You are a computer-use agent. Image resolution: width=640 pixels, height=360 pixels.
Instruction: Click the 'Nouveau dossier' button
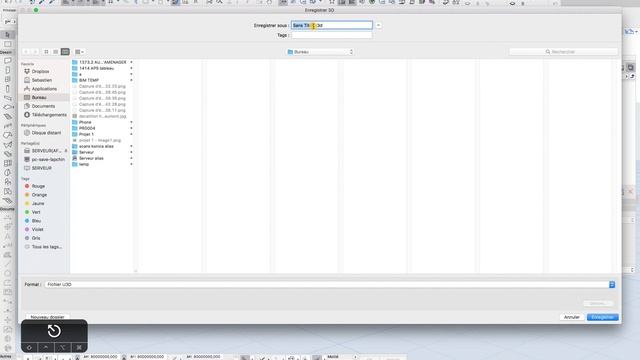point(47,317)
